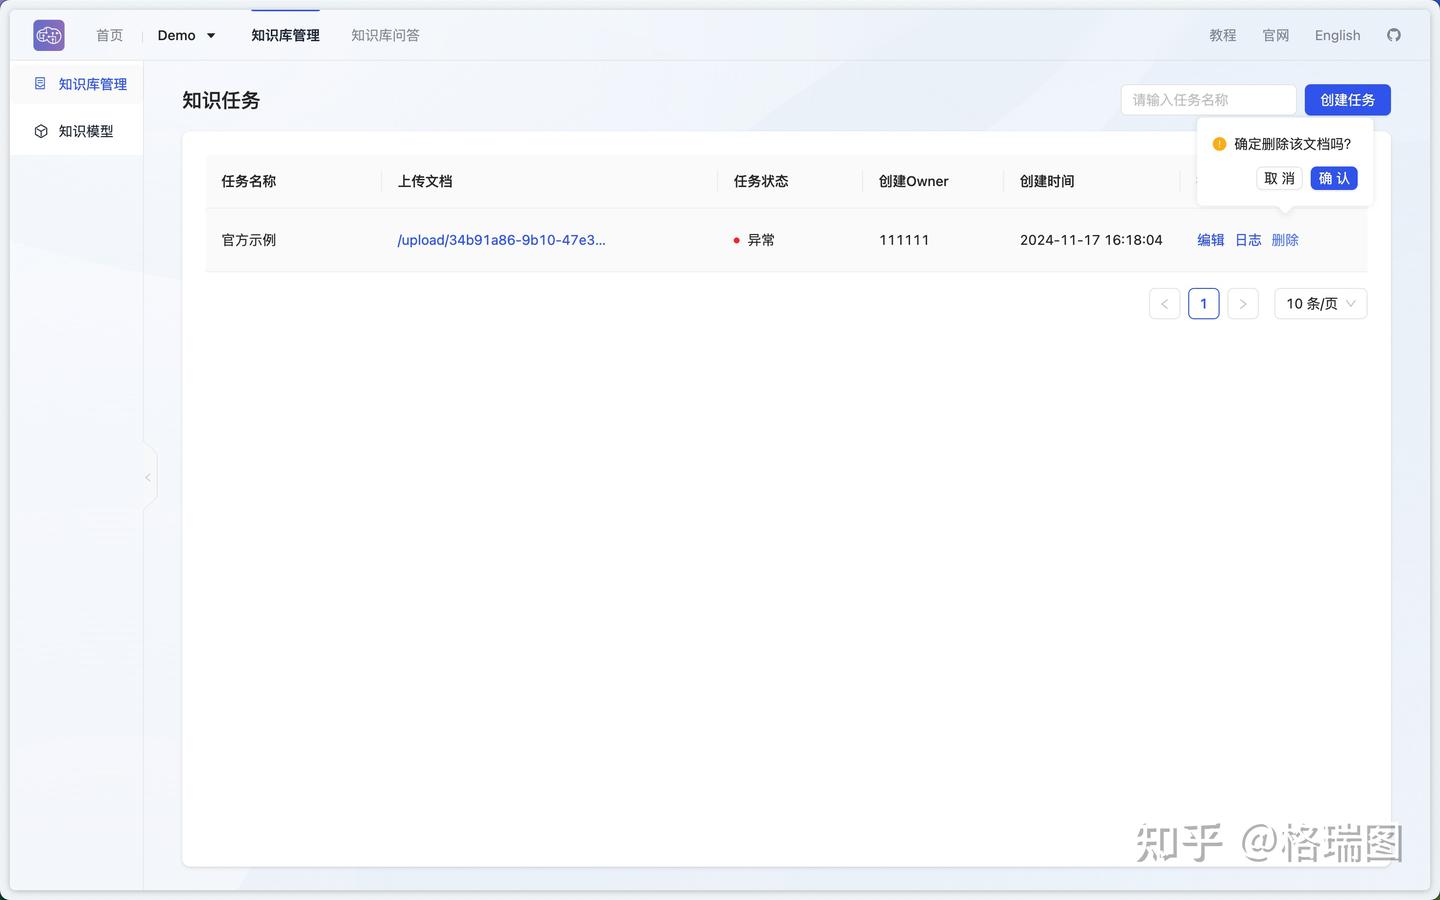Click the 请输入任务名称 search field
1440x900 pixels.
click(x=1208, y=99)
